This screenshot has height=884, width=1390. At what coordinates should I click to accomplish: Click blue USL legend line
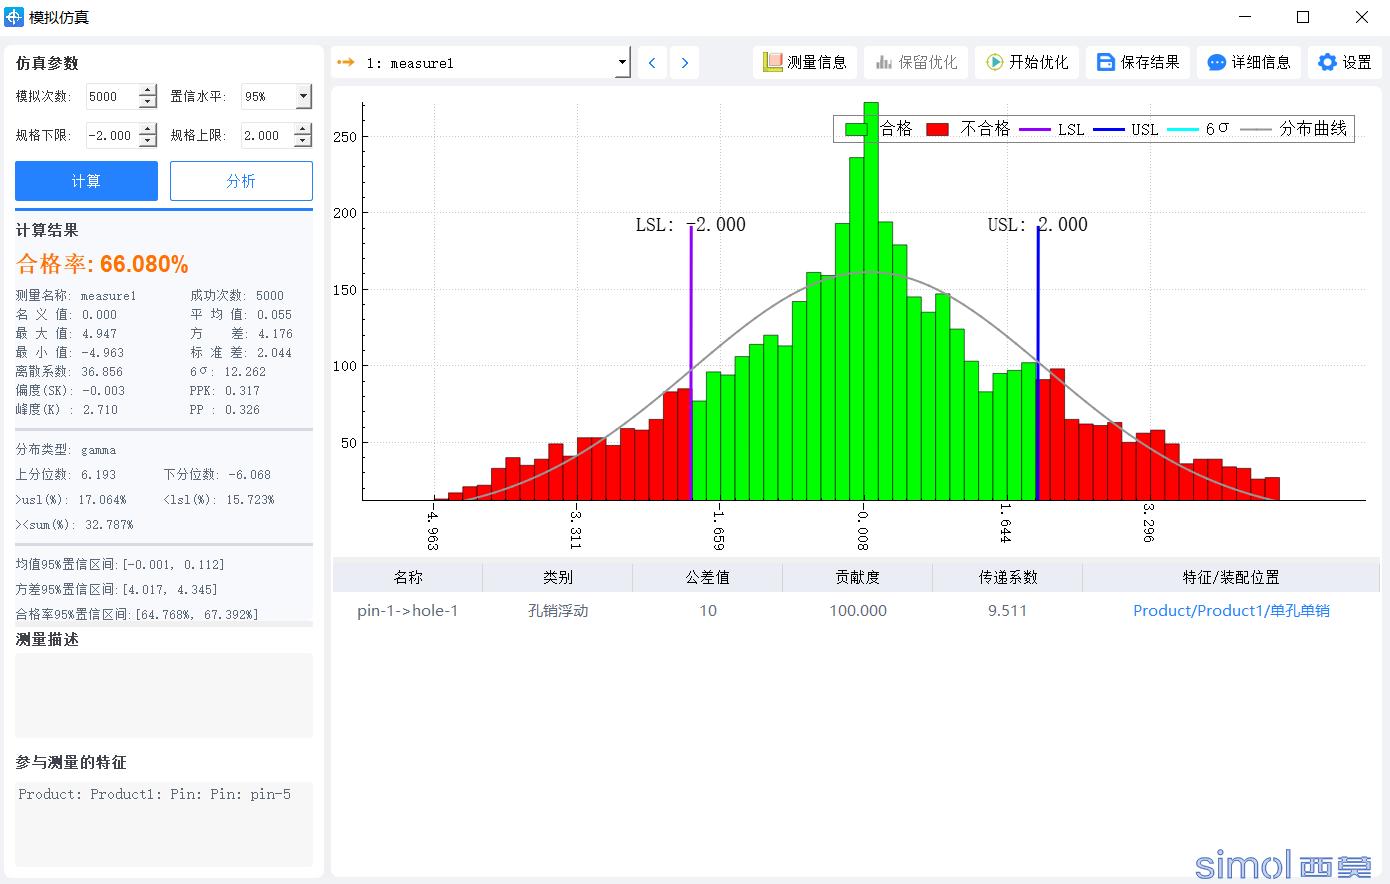(1109, 129)
